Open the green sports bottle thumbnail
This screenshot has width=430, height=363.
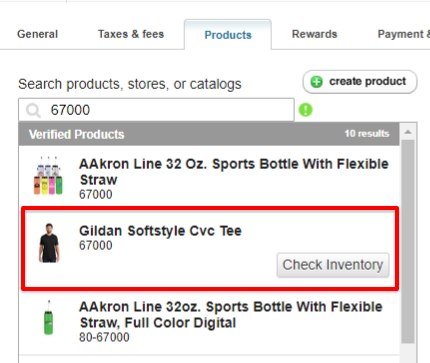[49, 318]
